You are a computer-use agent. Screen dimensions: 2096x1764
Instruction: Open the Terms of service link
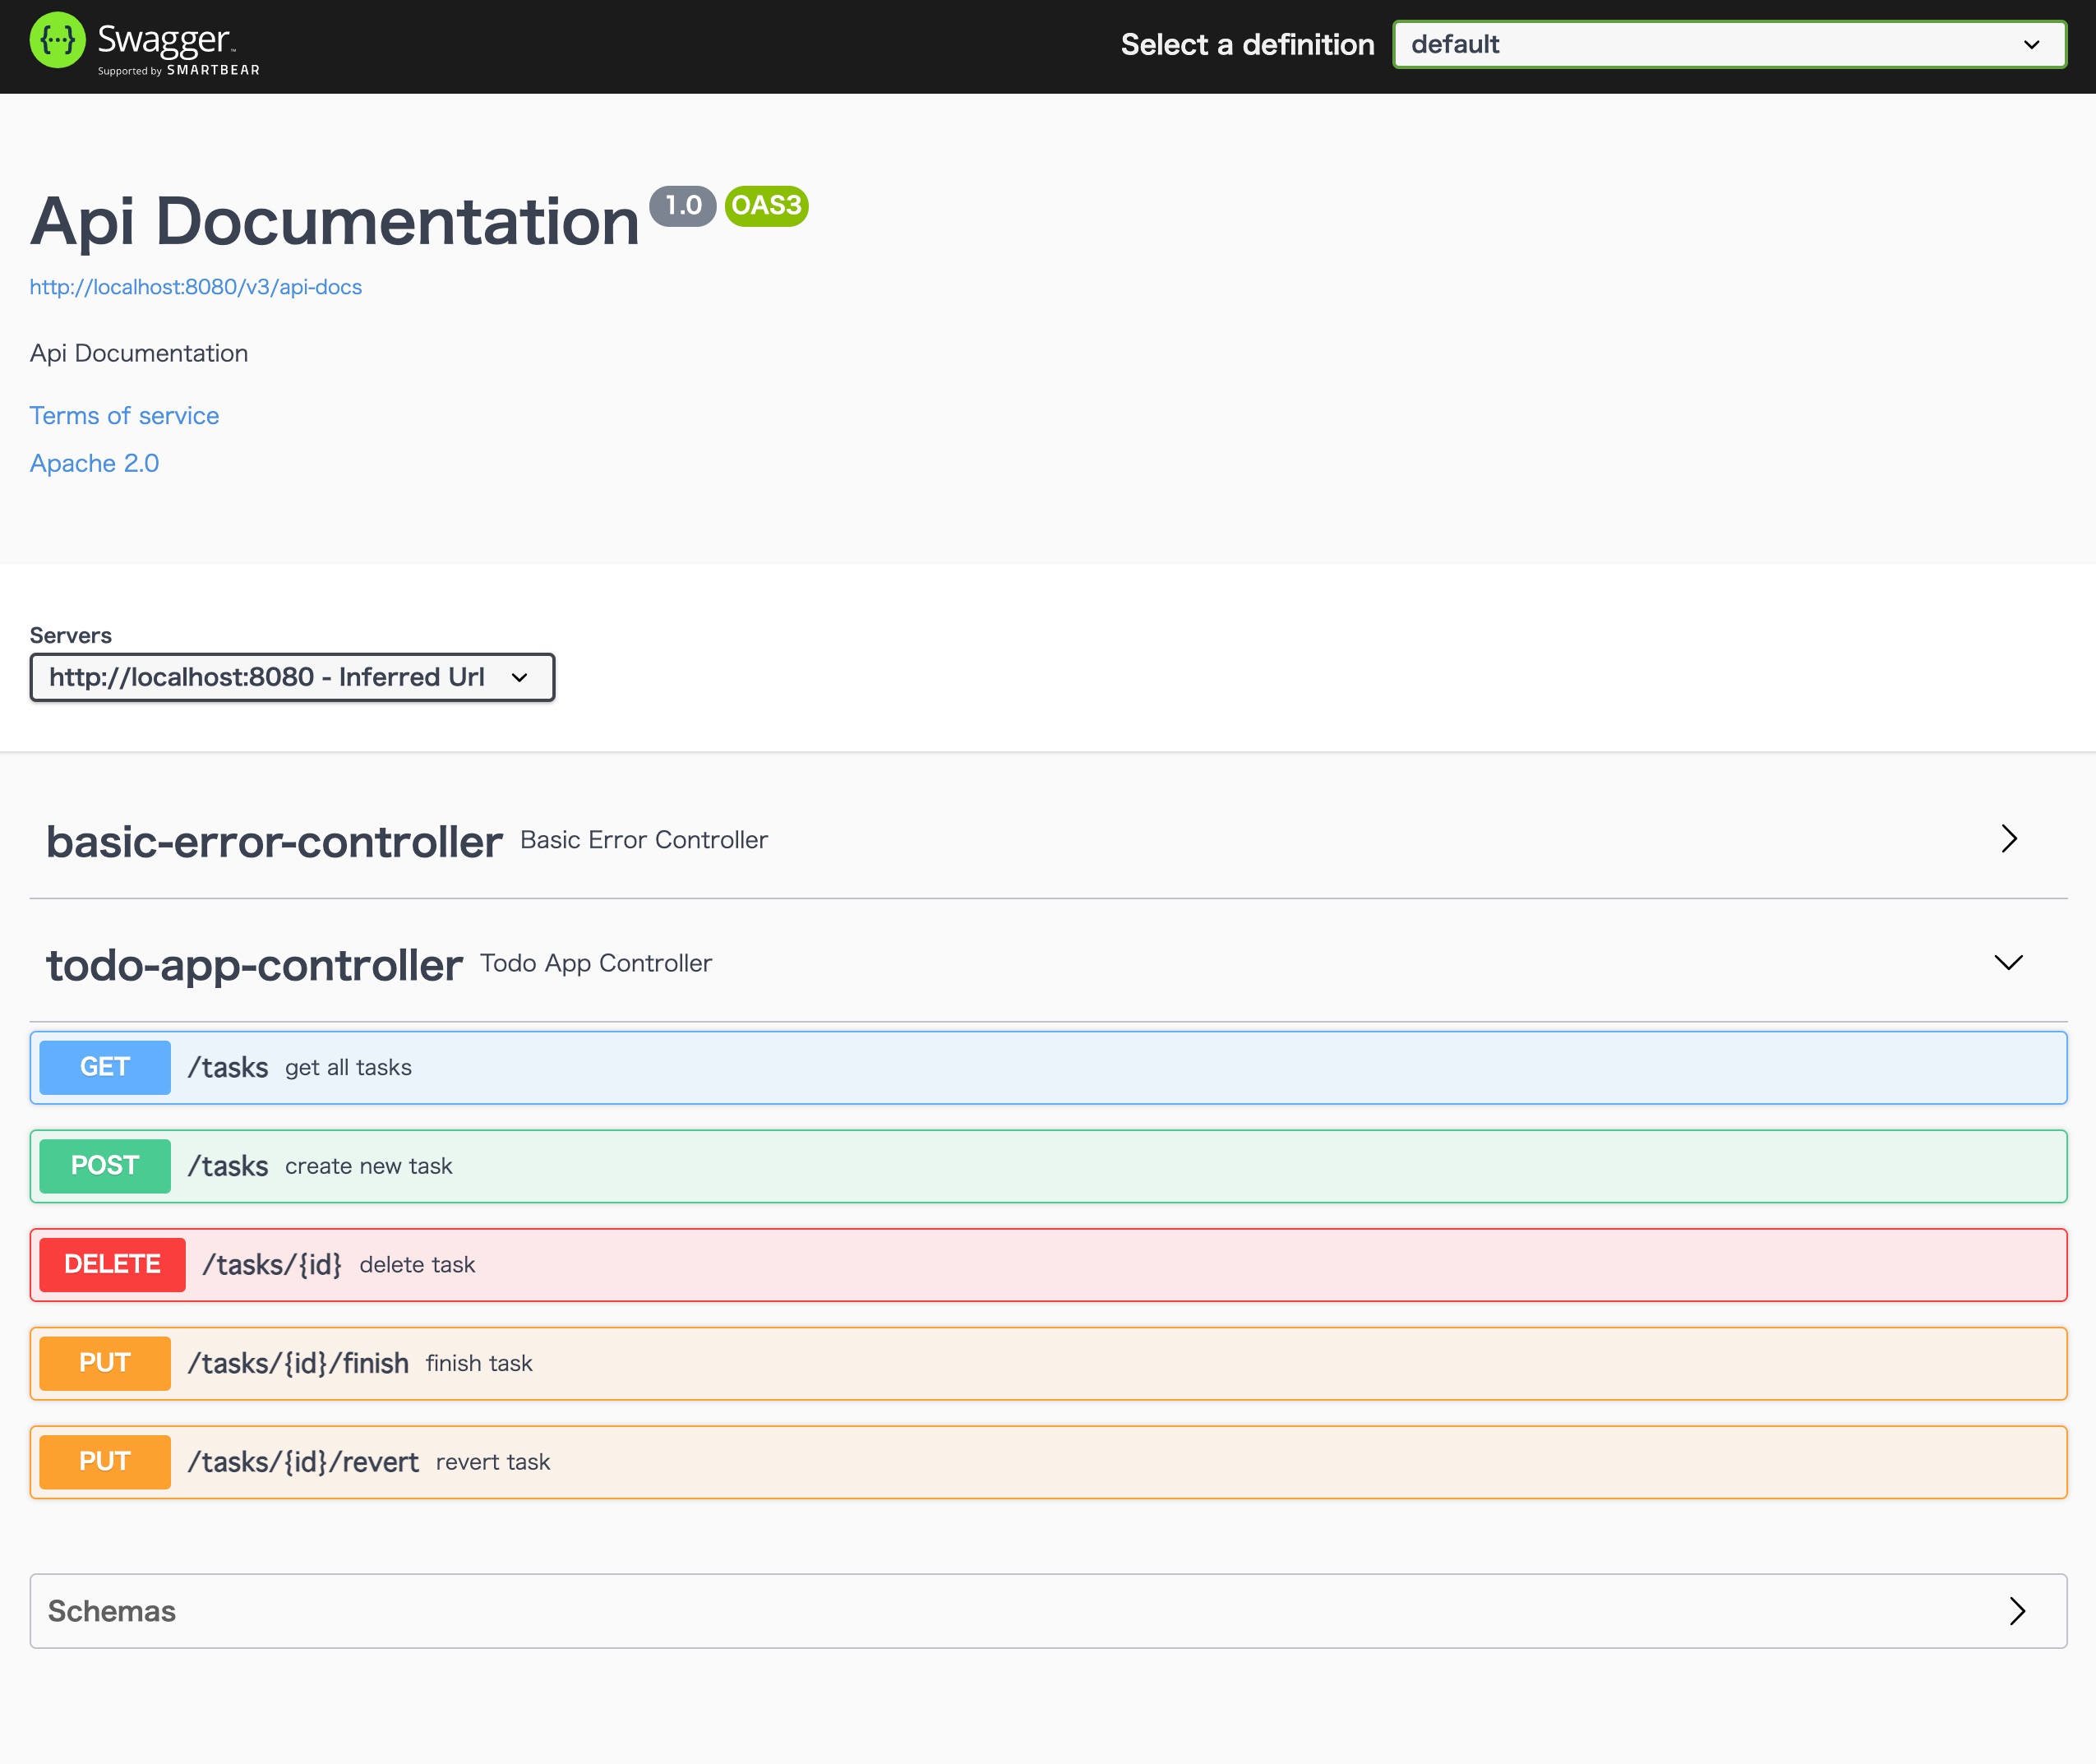124,416
